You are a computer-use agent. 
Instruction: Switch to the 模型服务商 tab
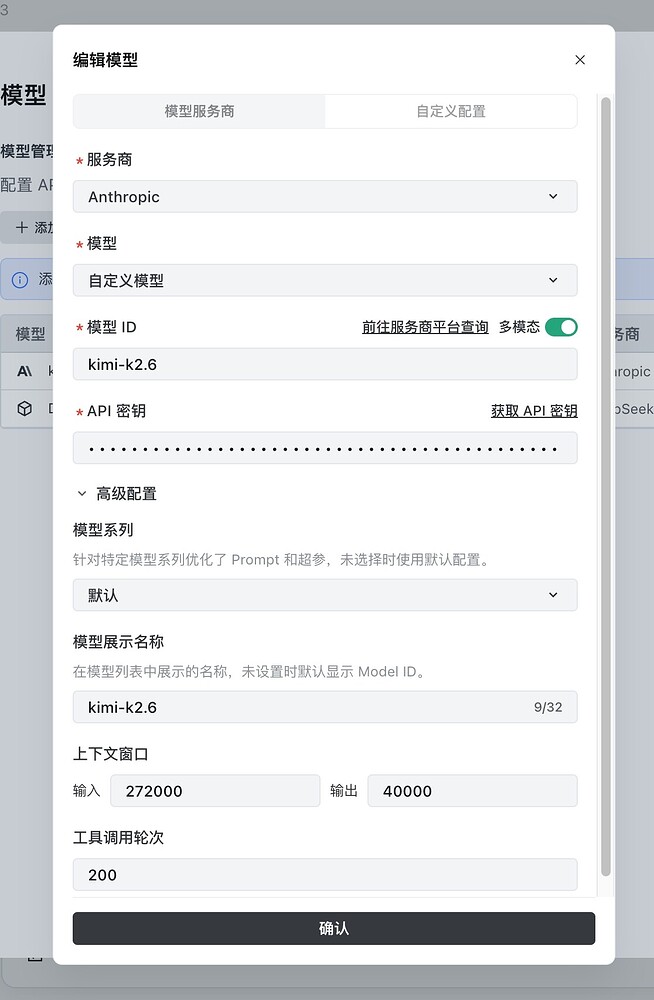tap(199, 112)
